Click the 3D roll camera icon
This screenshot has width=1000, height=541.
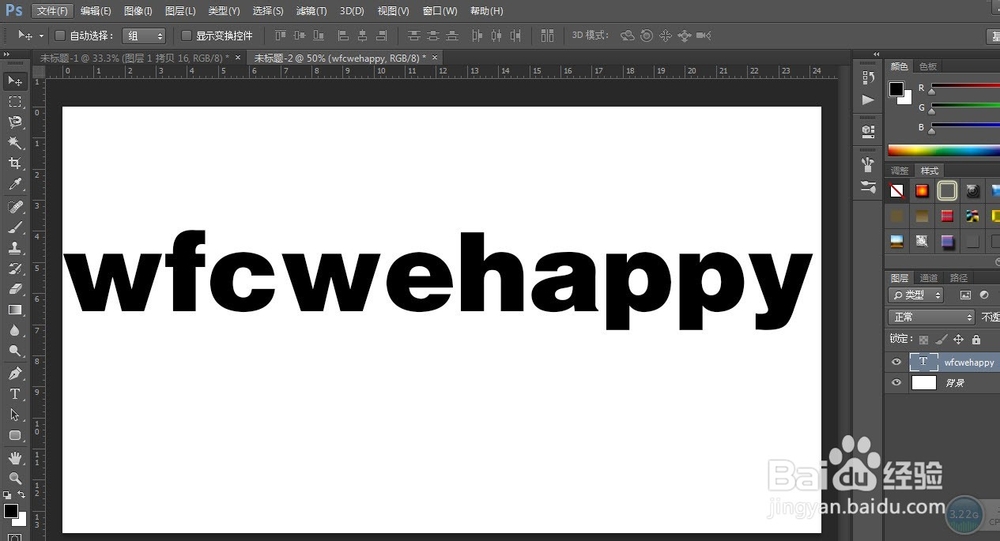[x=646, y=36]
